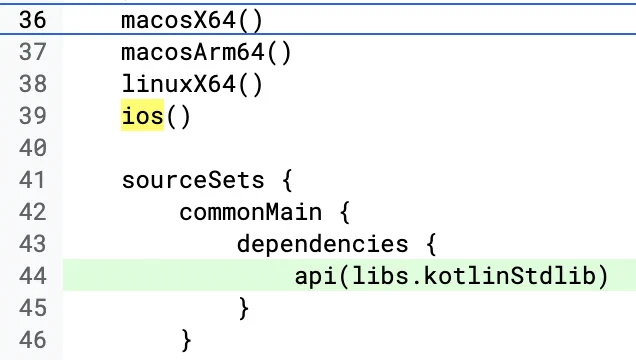Click the closing brace on line 46
The image size is (636, 360).
pos(186,341)
